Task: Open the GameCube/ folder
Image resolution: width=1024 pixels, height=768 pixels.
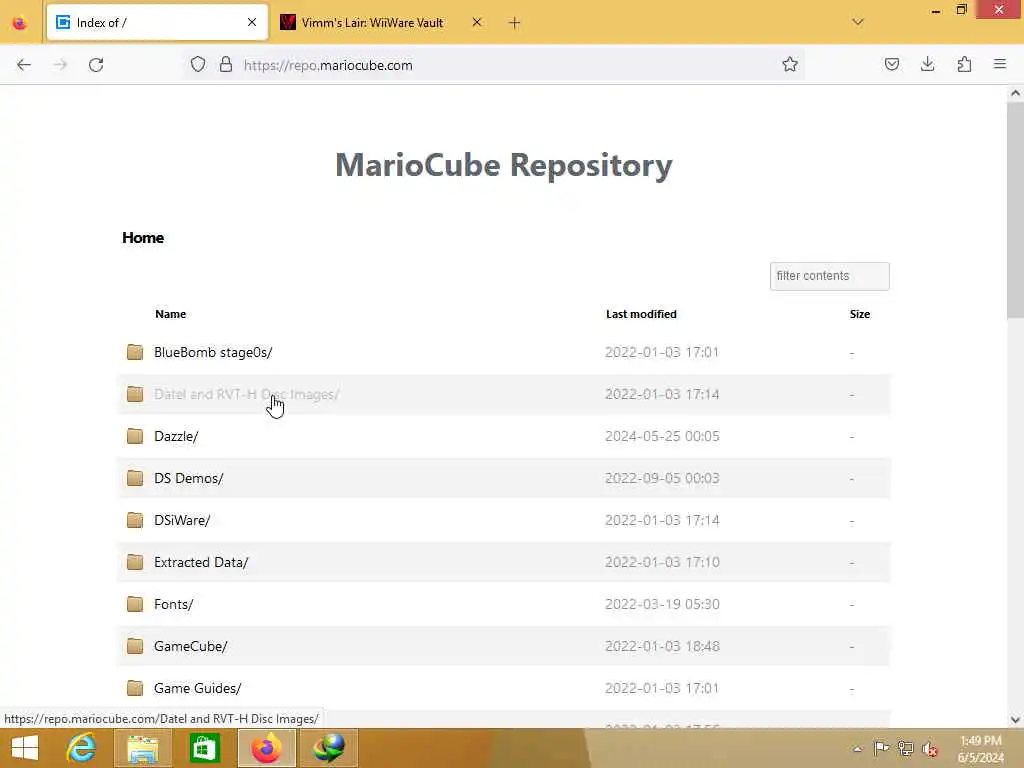Action: [191, 647]
